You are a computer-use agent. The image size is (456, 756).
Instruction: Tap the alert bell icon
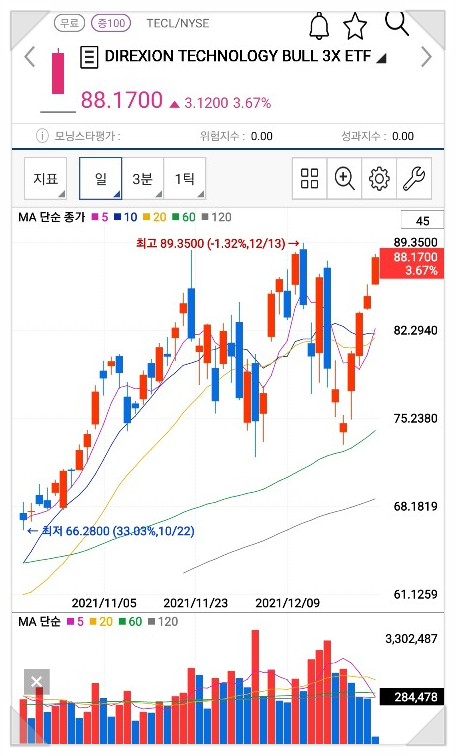click(319, 26)
